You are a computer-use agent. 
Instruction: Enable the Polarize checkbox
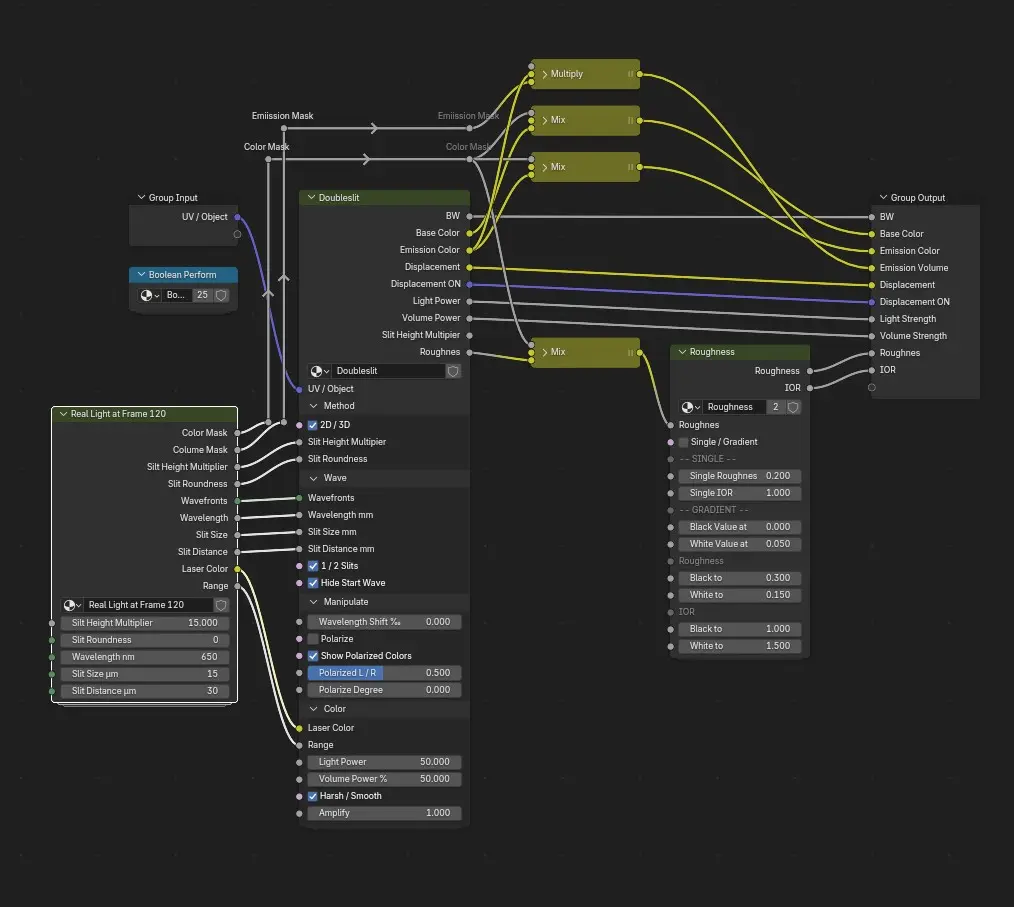click(313, 639)
